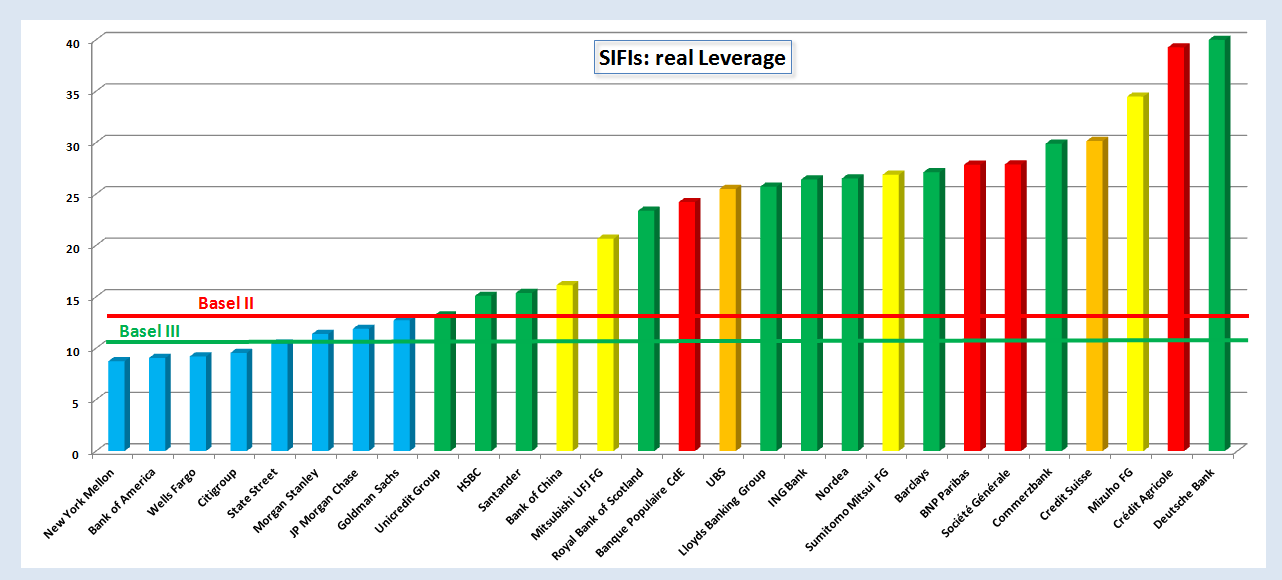Click the HSBC bar
Screen dimensions: 1282x580
(484, 372)
